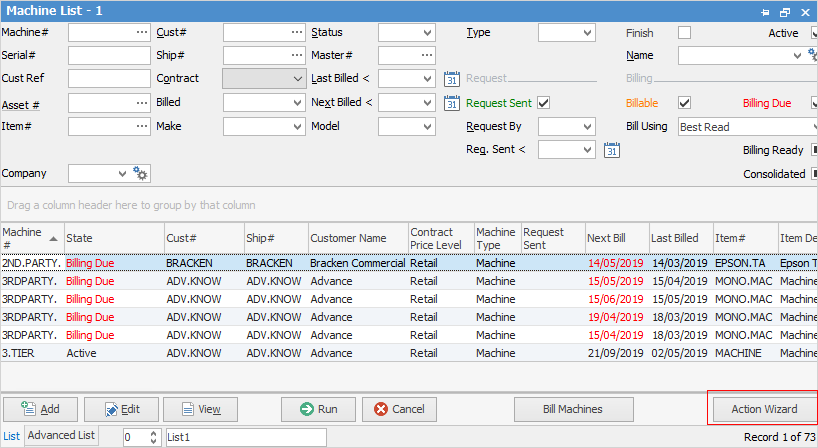The image size is (818, 448).
Task: Open calendar picker for Next Billed date
Action: click(451, 103)
